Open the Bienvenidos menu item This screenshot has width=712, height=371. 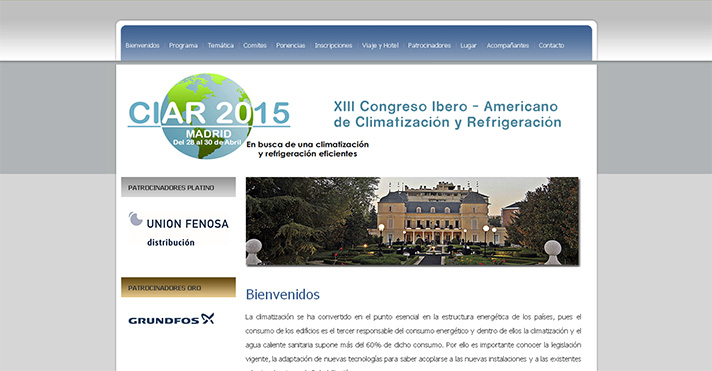pyautogui.click(x=143, y=45)
